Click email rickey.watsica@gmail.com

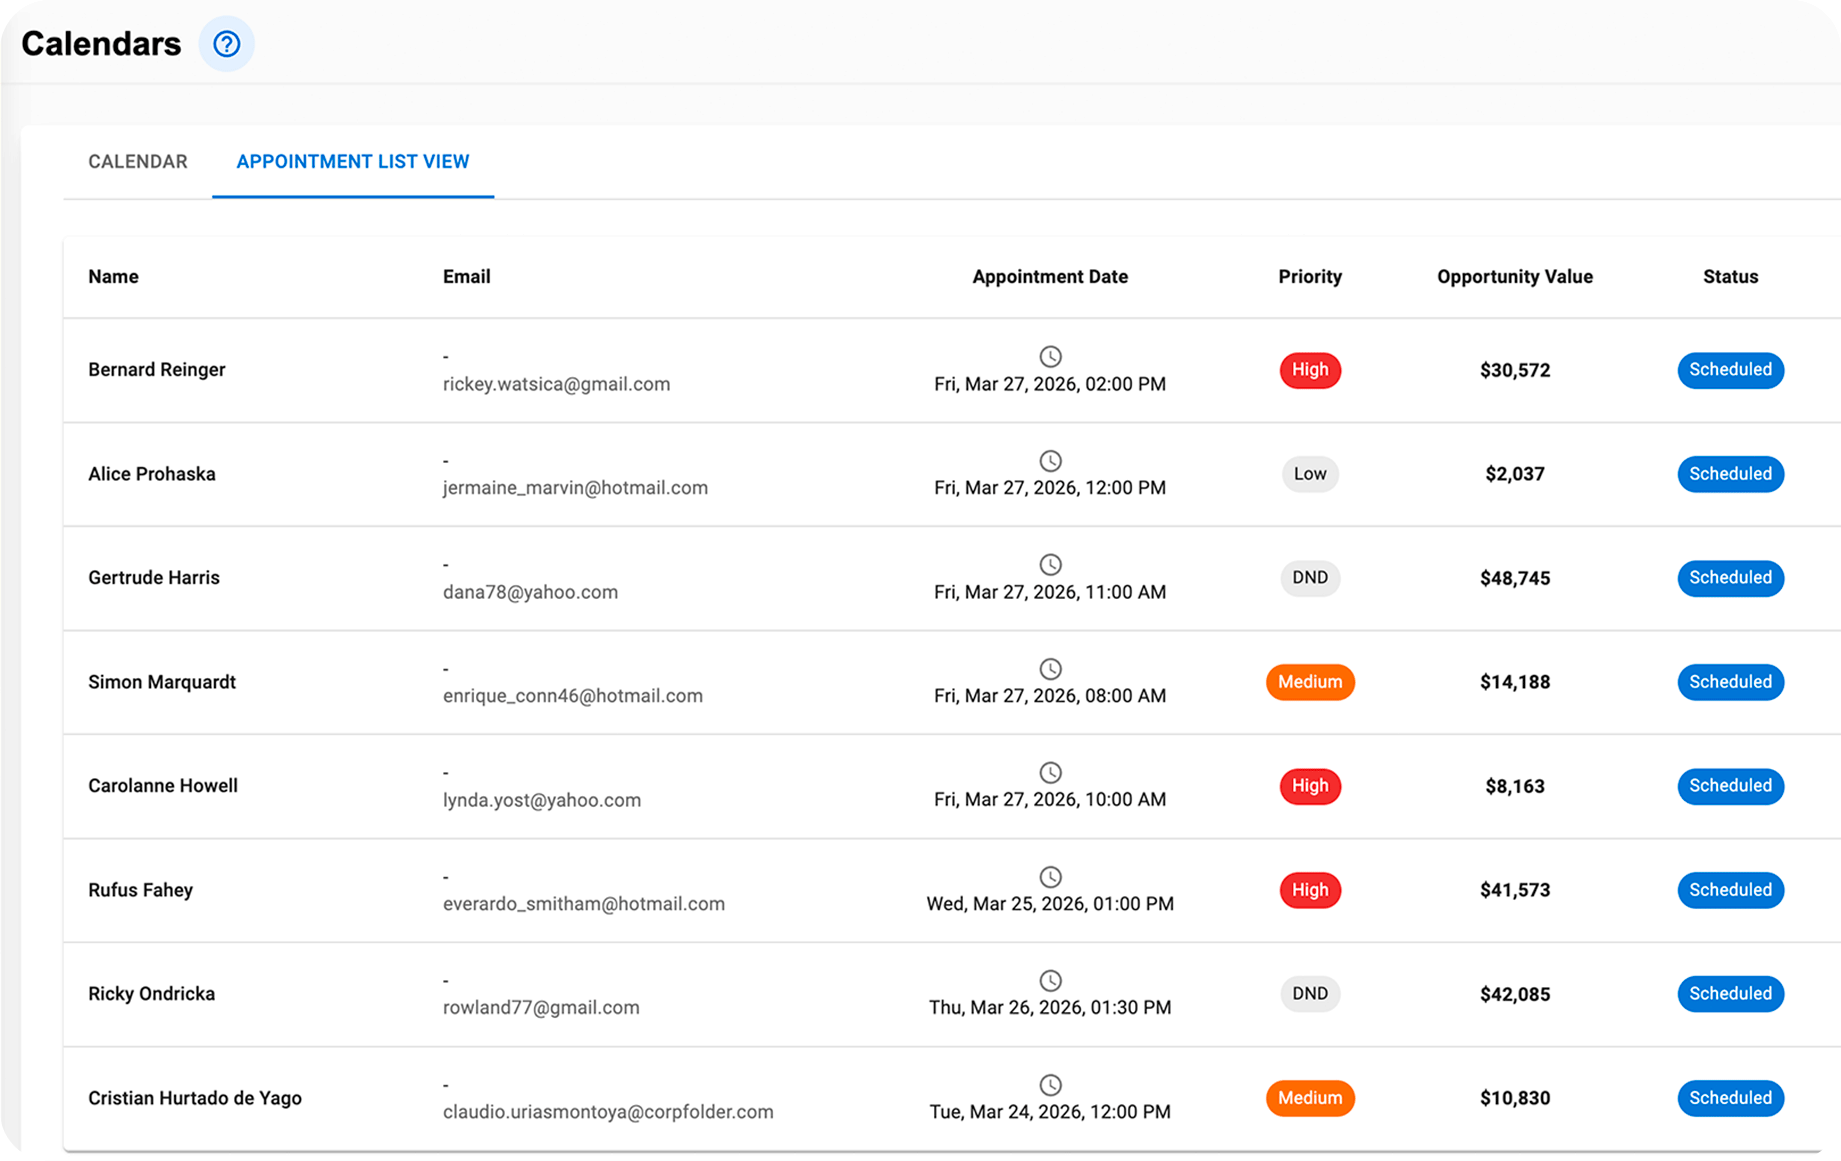(556, 384)
